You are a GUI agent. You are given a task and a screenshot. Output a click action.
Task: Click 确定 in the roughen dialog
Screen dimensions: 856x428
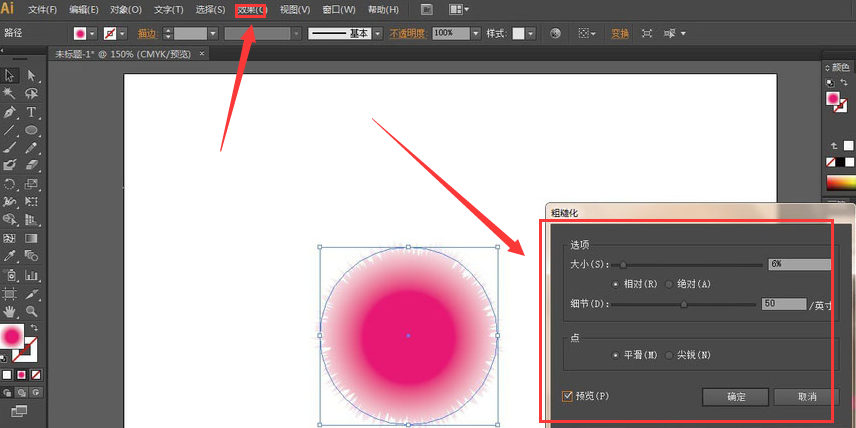tap(736, 397)
